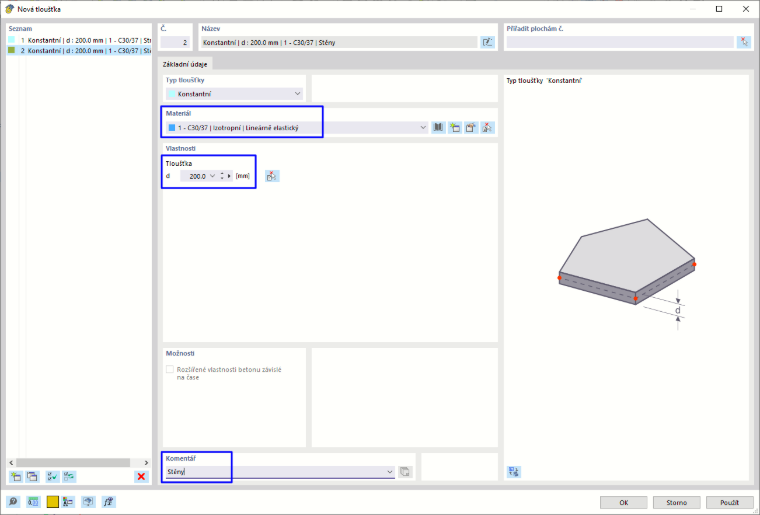Click the color swatch of list row 1
This screenshot has width=760, height=515.
(12, 40)
